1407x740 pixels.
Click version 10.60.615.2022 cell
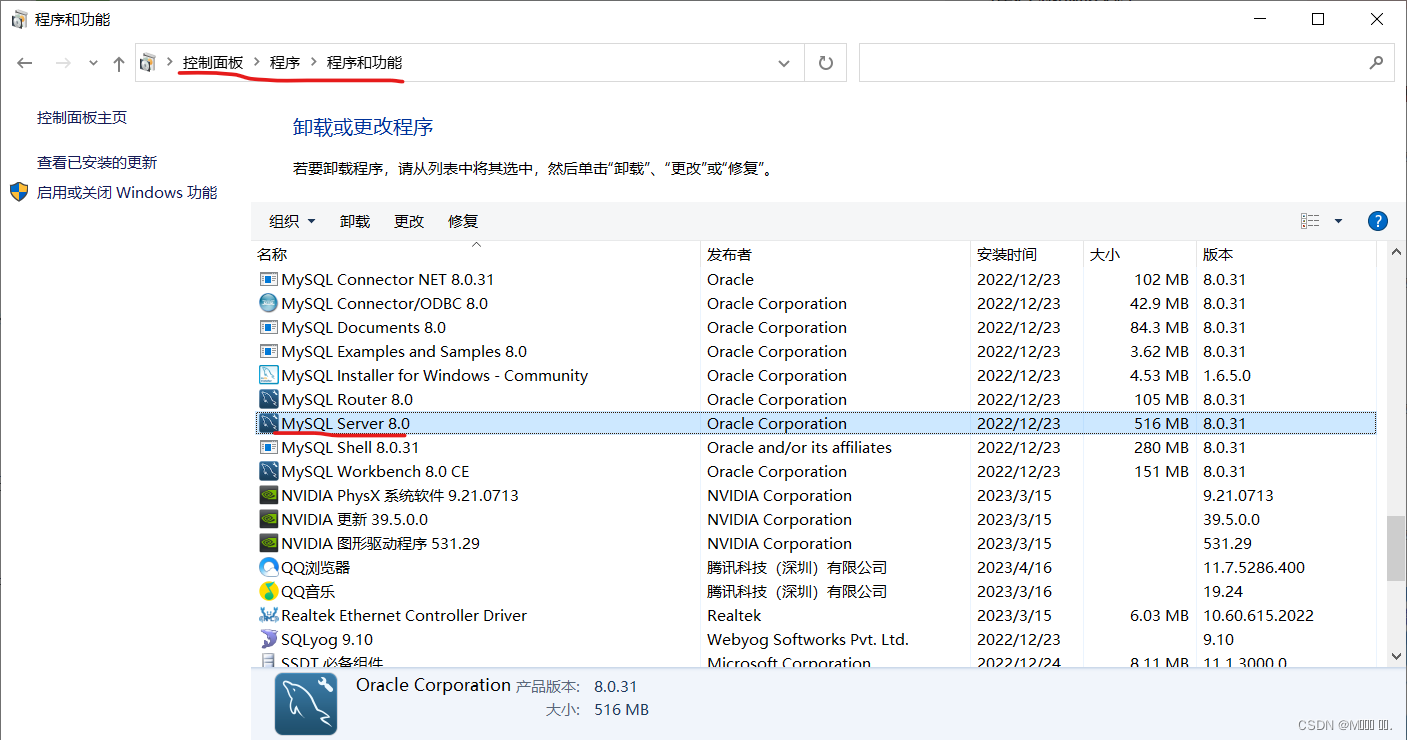[1259, 615]
